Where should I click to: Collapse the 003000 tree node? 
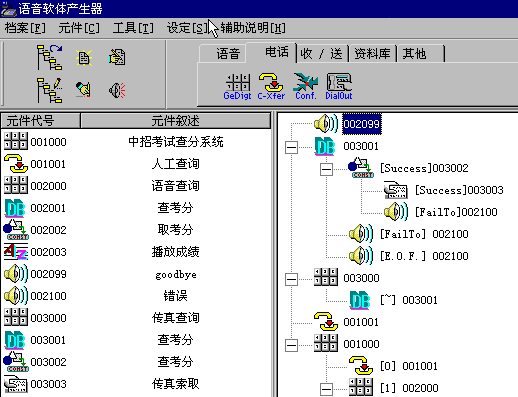(x=291, y=279)
